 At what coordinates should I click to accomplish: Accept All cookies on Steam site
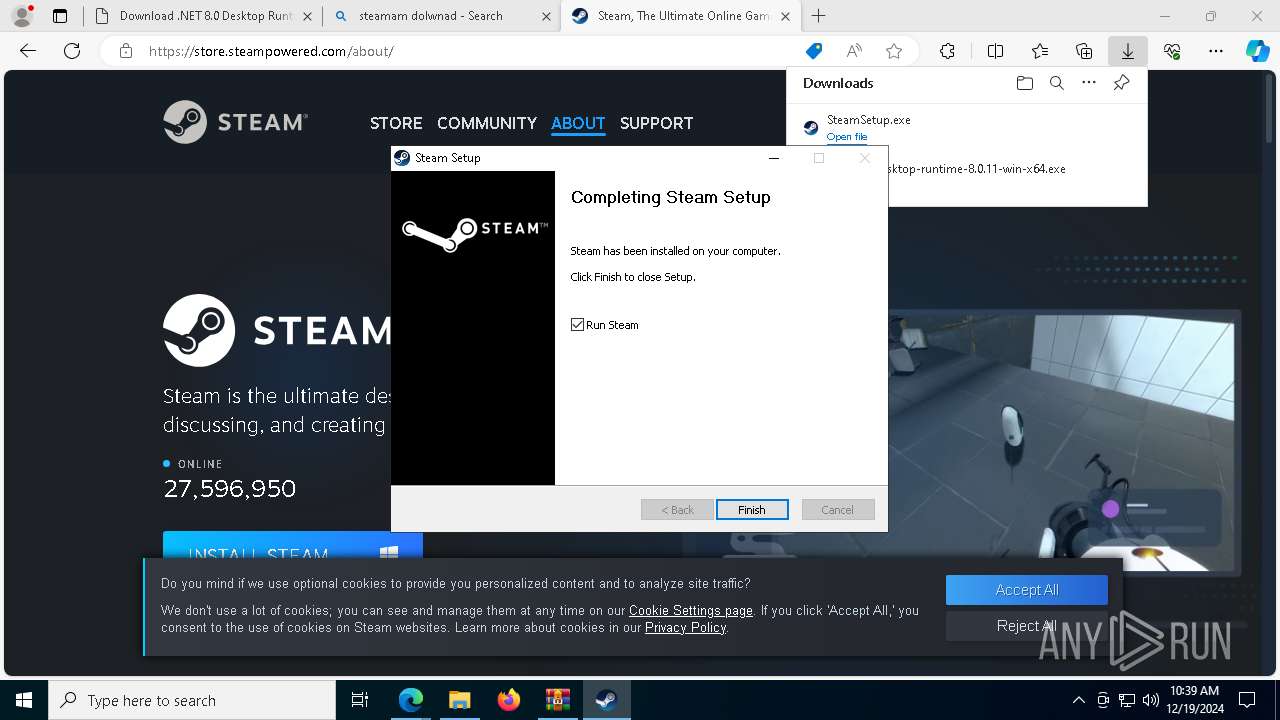click(1027, 590)
